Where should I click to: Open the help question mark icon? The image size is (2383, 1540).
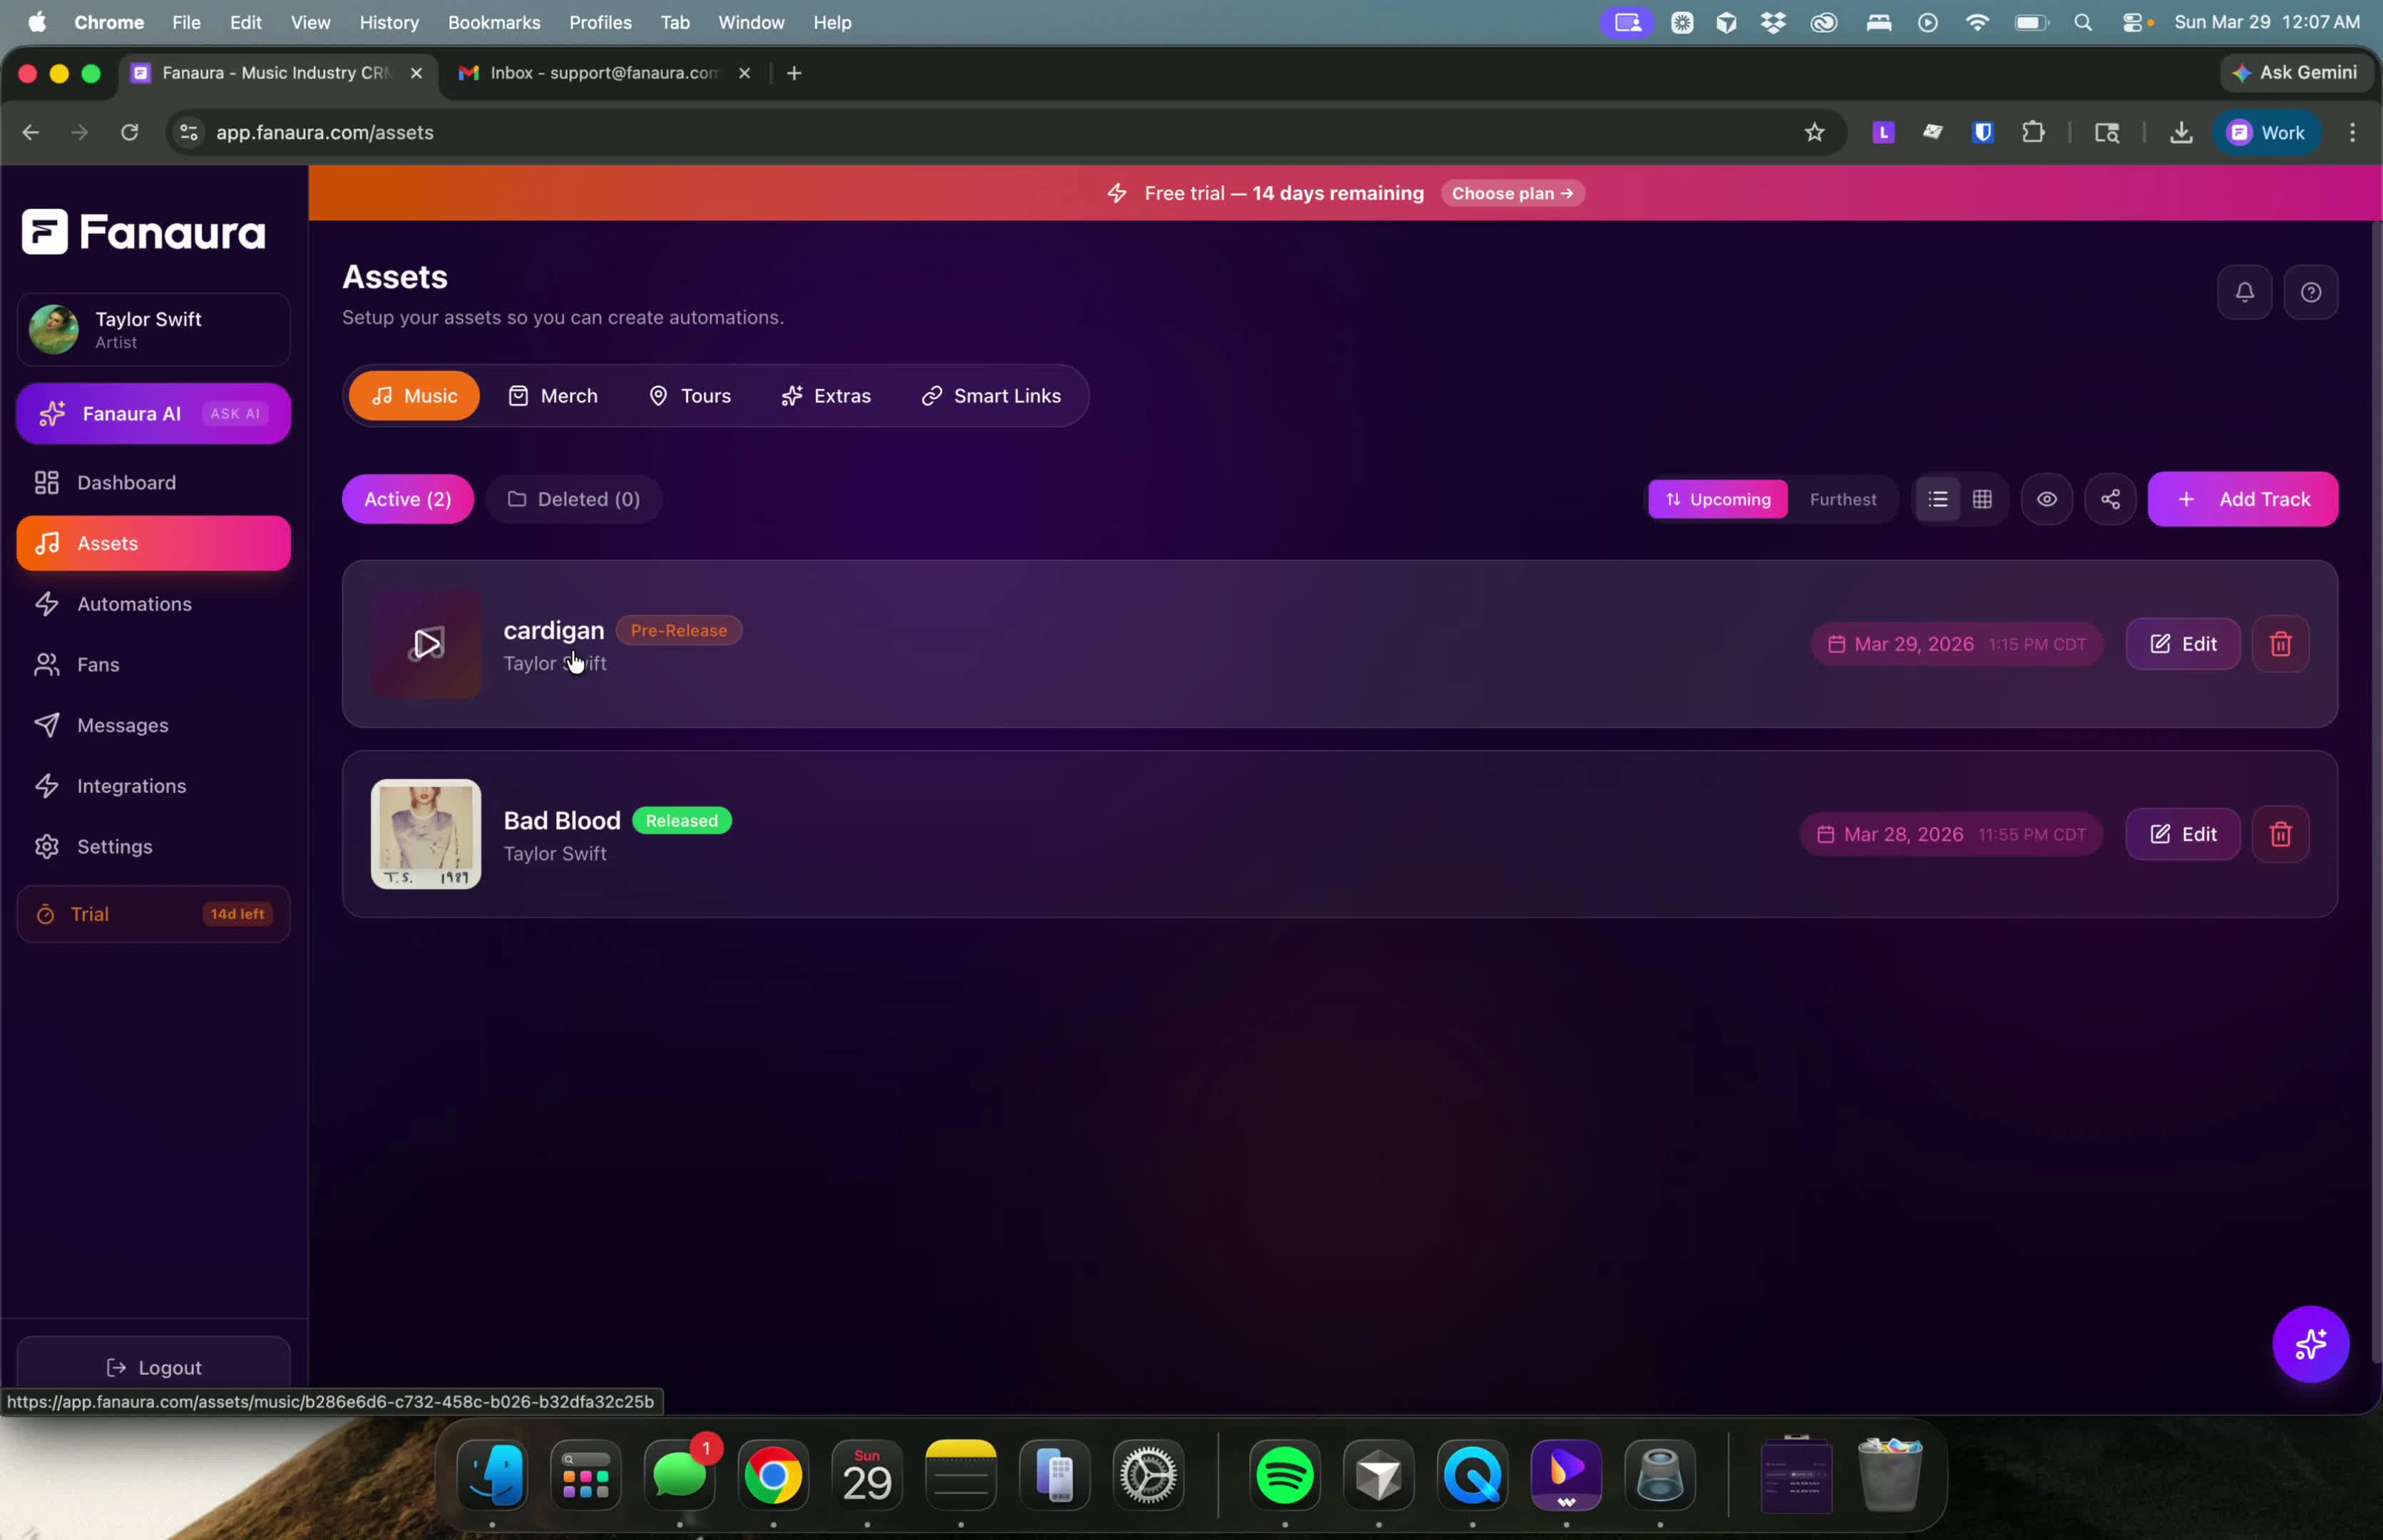click(x=2310, y=292)
